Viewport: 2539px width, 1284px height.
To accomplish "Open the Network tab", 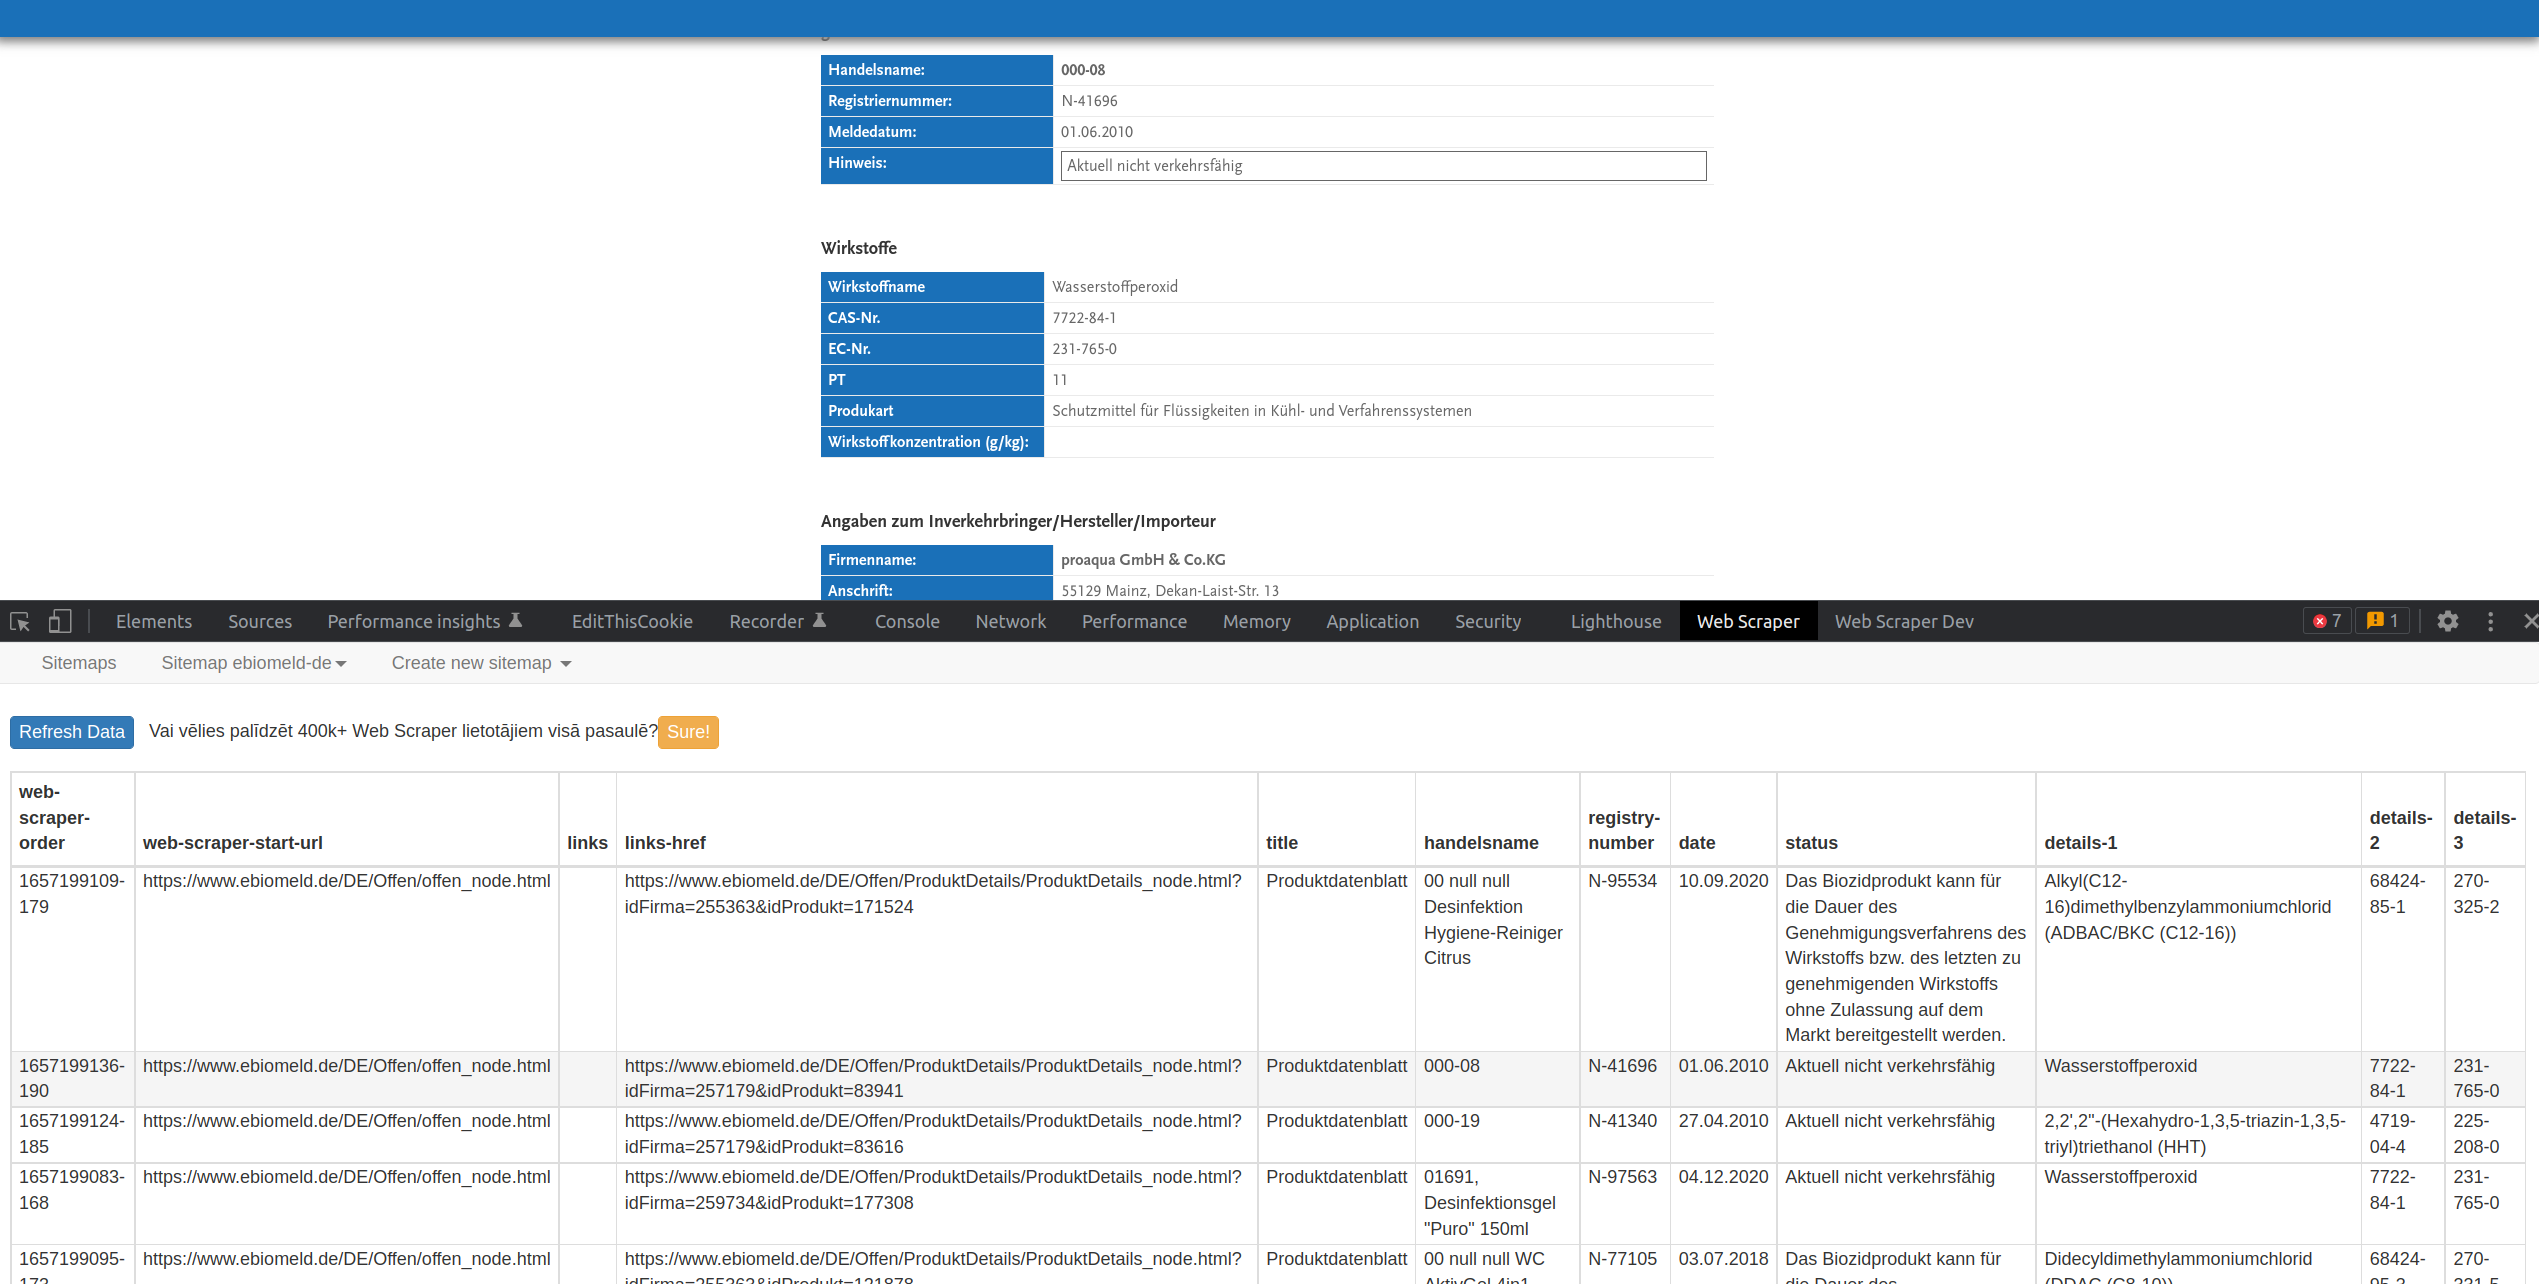I will (x=1010, y=622).
